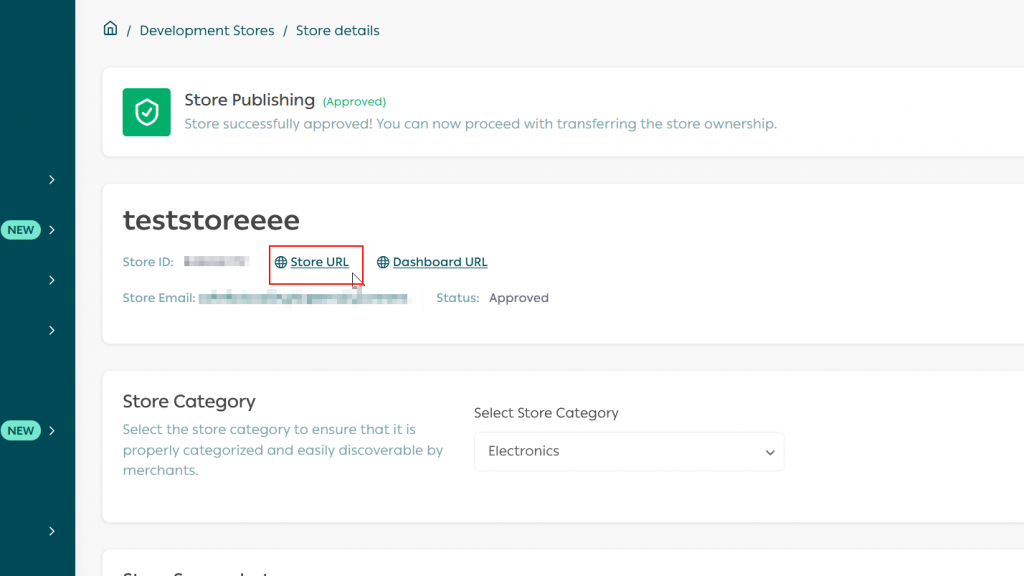Expand the topmost sidebar chevron
Viewport: 1024px width, 576px height.
tap(52, 180)
